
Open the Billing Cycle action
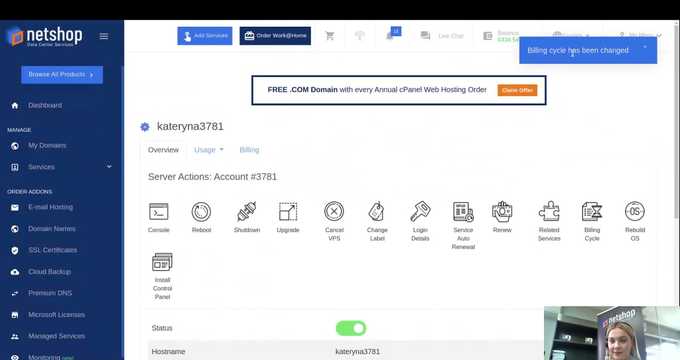[592, 221]
